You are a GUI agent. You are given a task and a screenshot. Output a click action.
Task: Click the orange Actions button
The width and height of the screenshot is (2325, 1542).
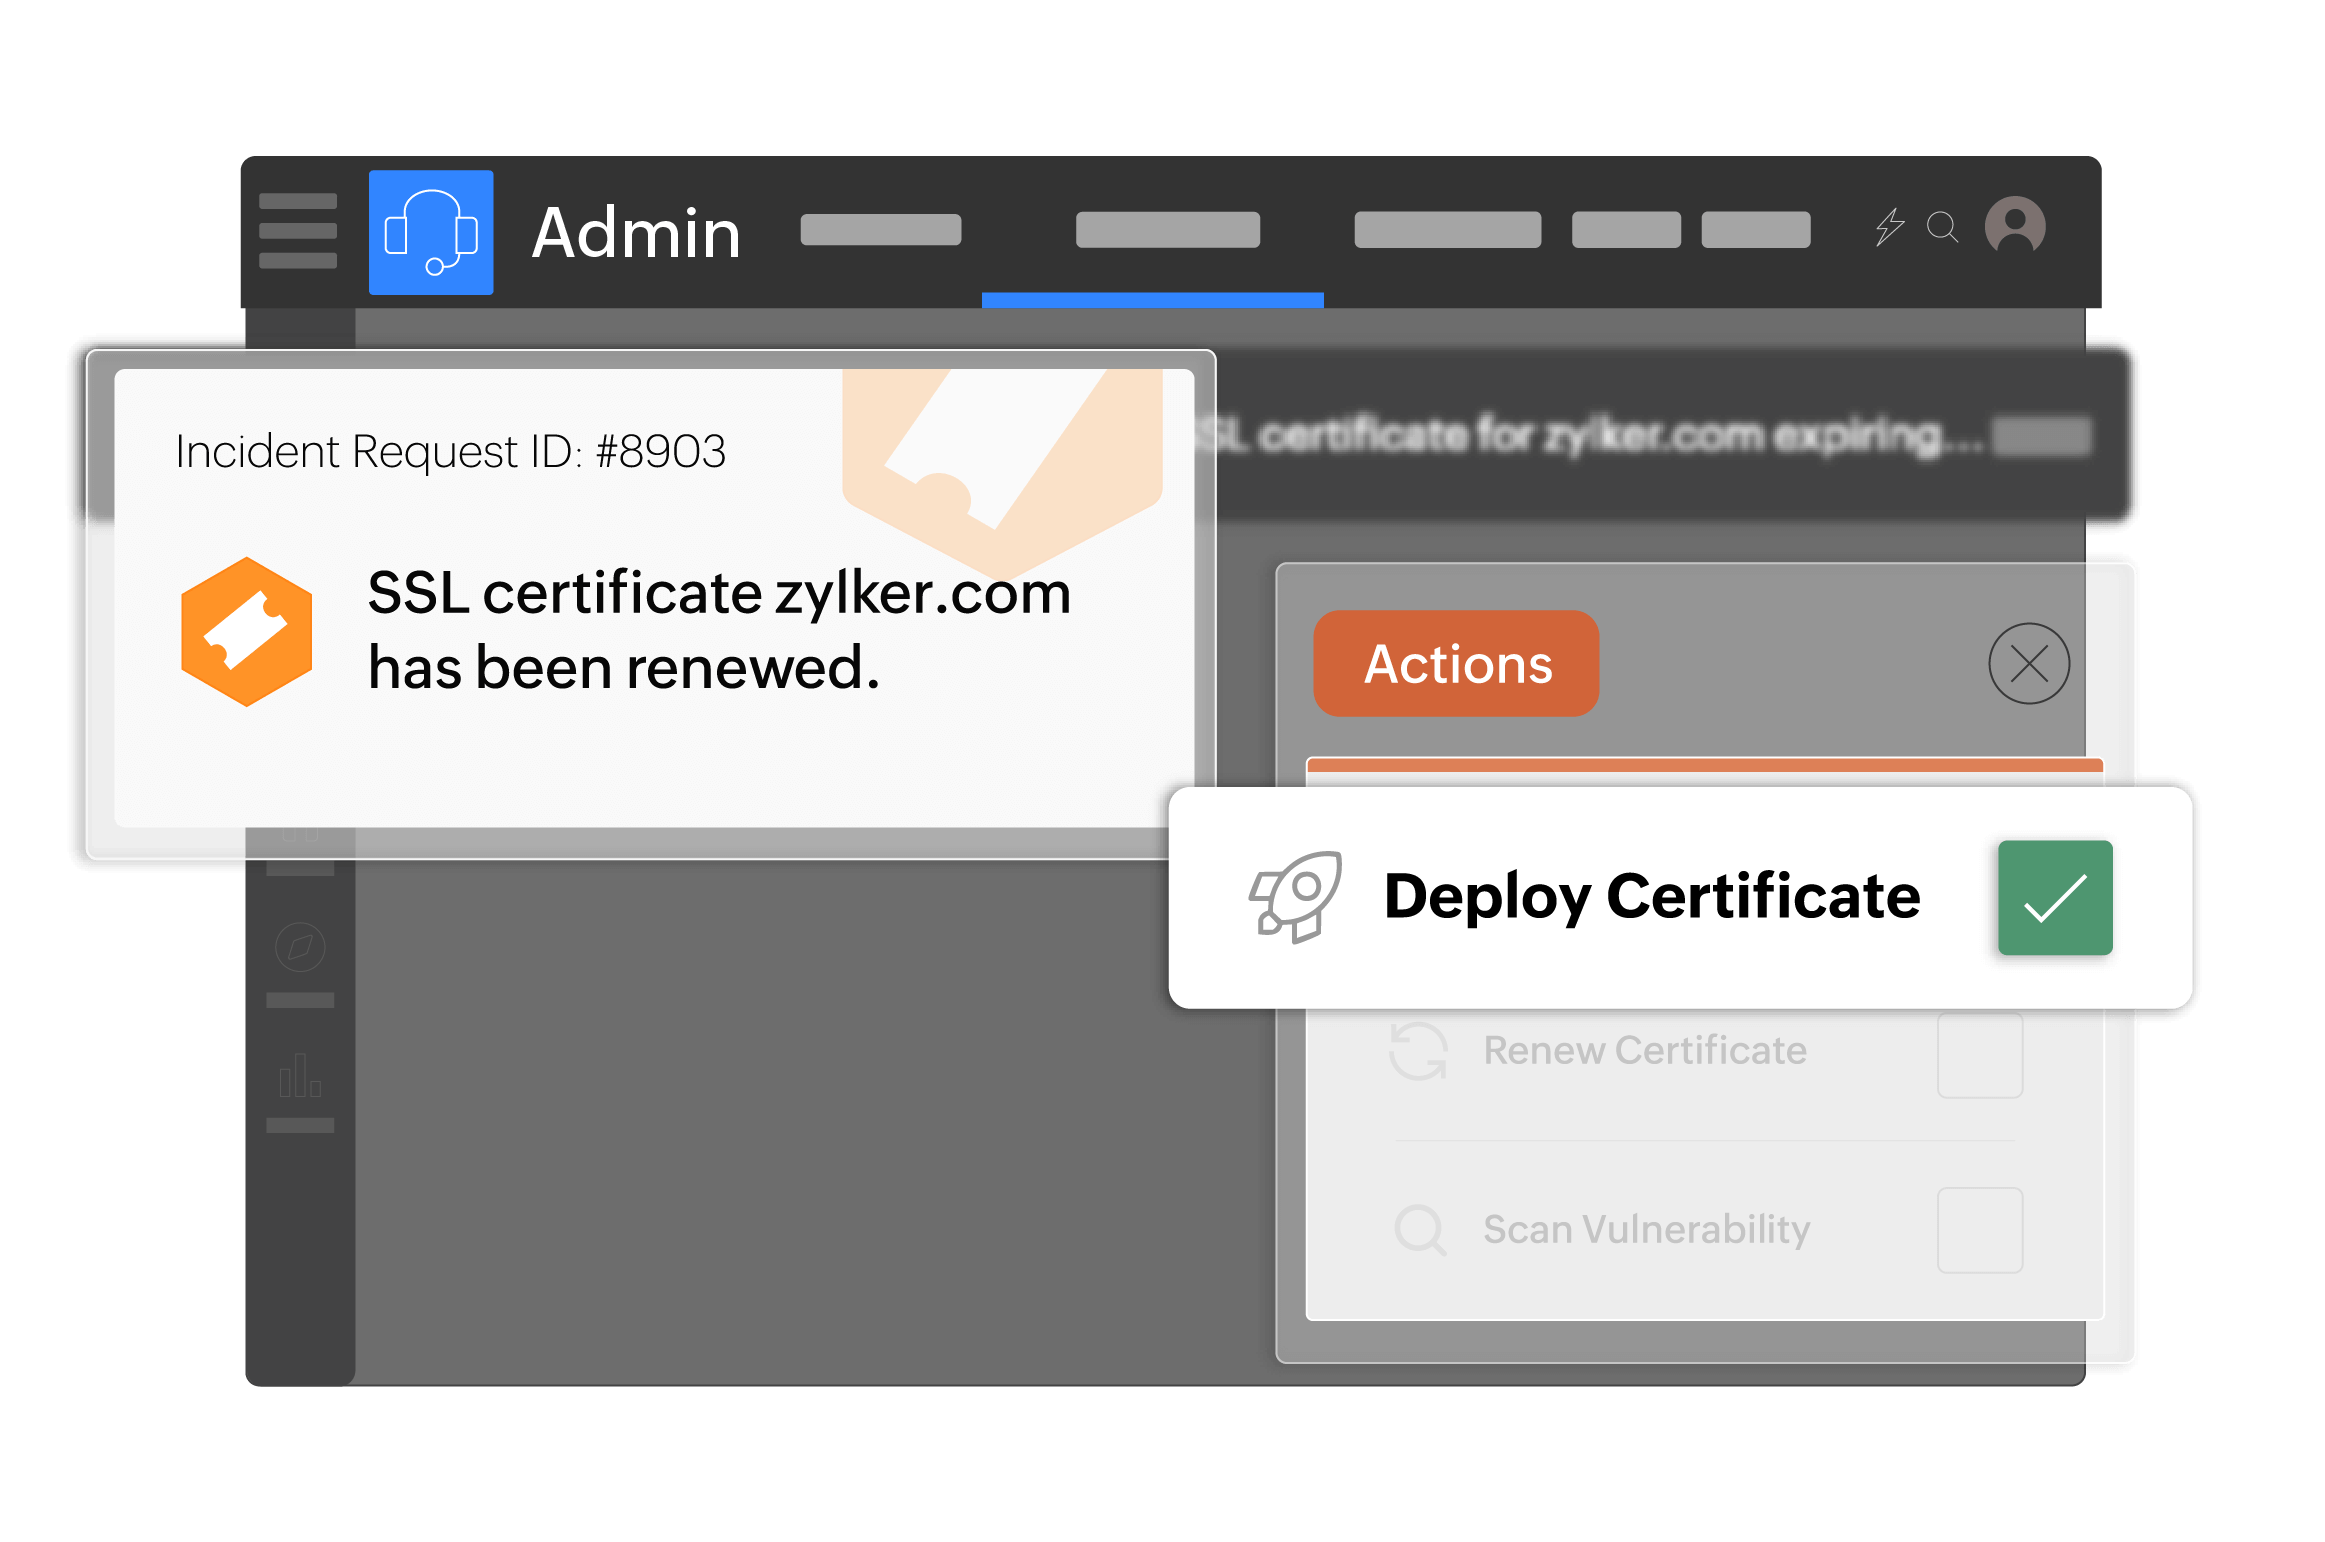(x=1456, y=664)
